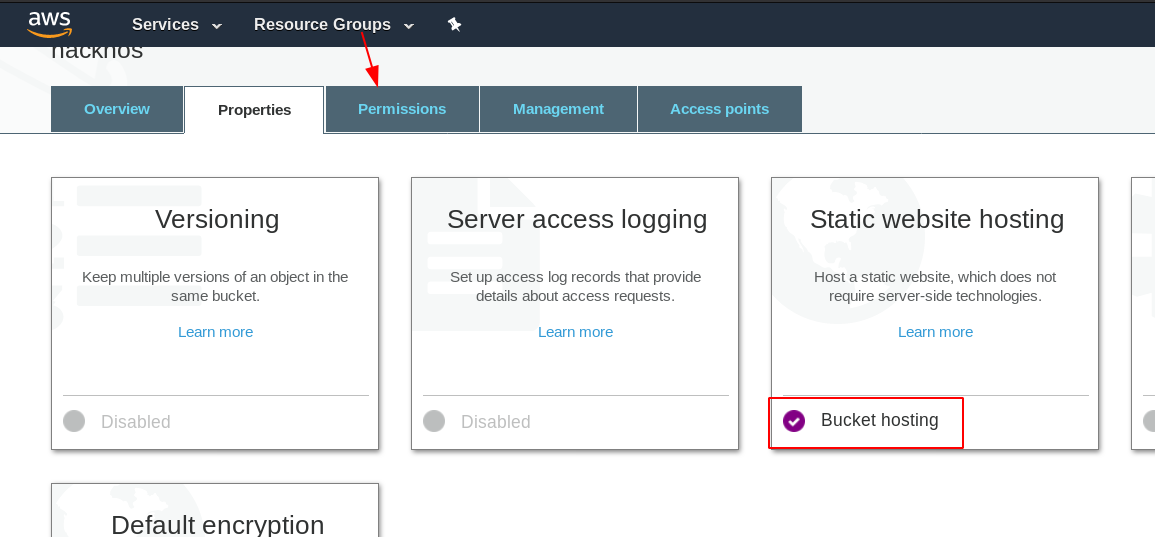The image size is (1155, 537).
Task: Click Learn more under Server access logging
Action: pos(575,332)
